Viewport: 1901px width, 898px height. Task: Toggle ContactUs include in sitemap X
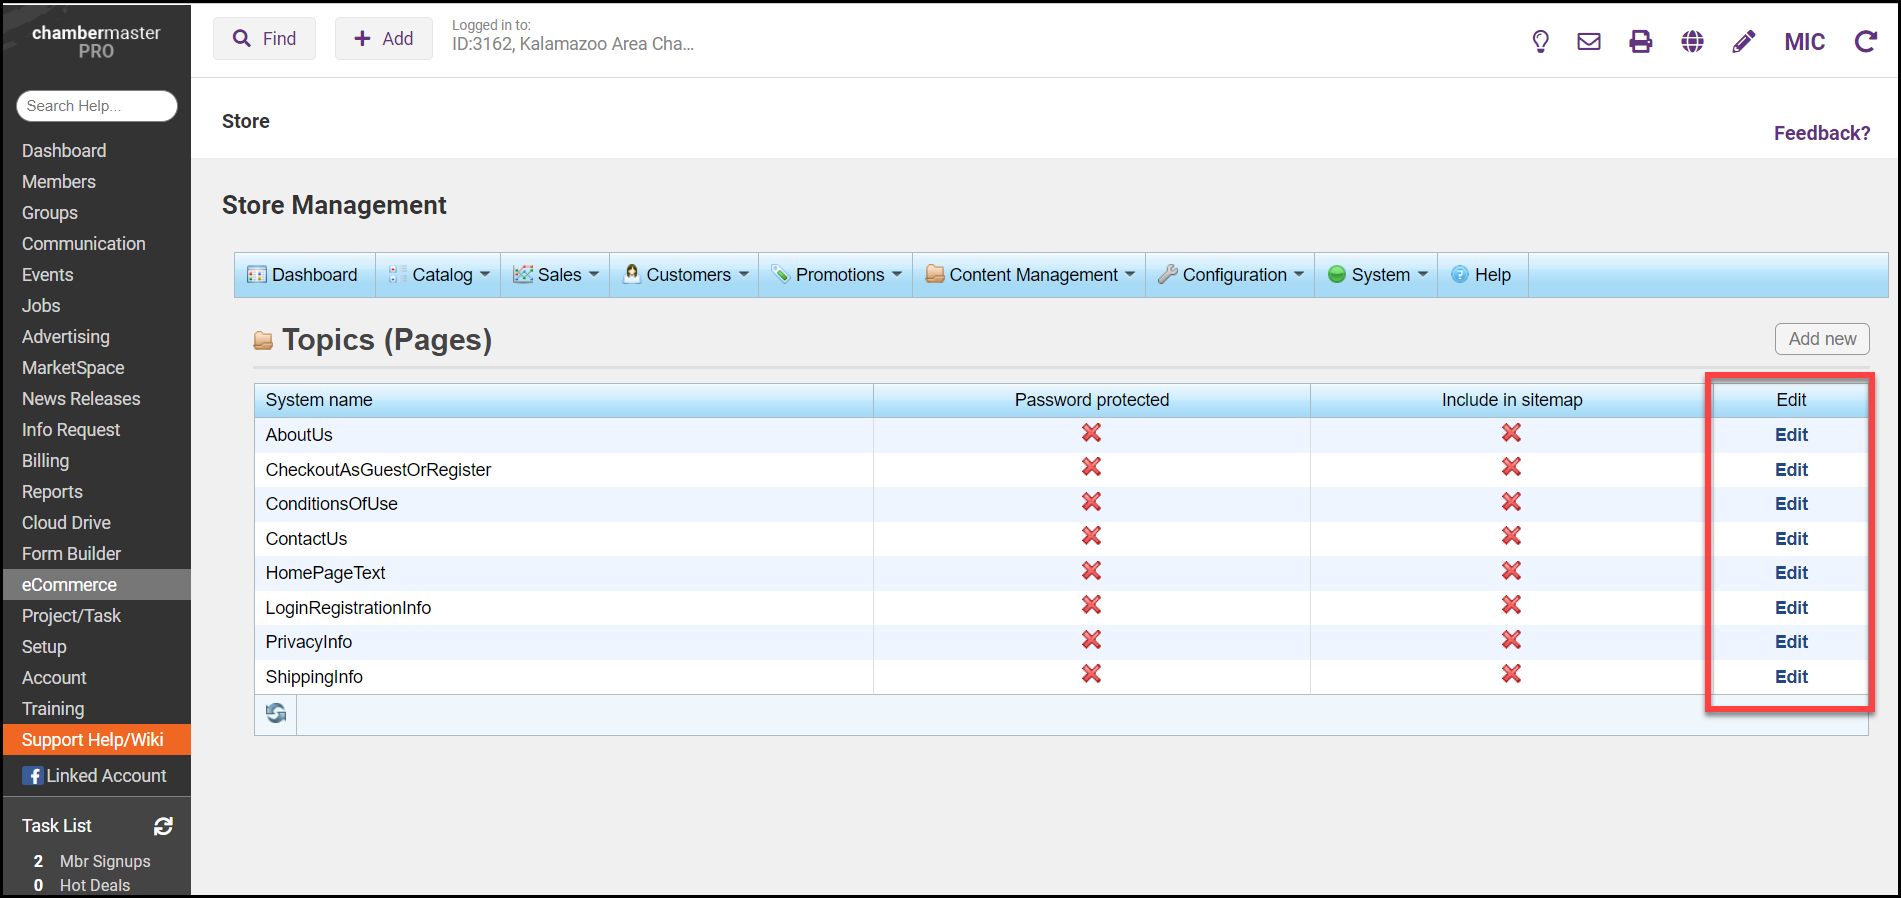click(x=1511, y=537)
